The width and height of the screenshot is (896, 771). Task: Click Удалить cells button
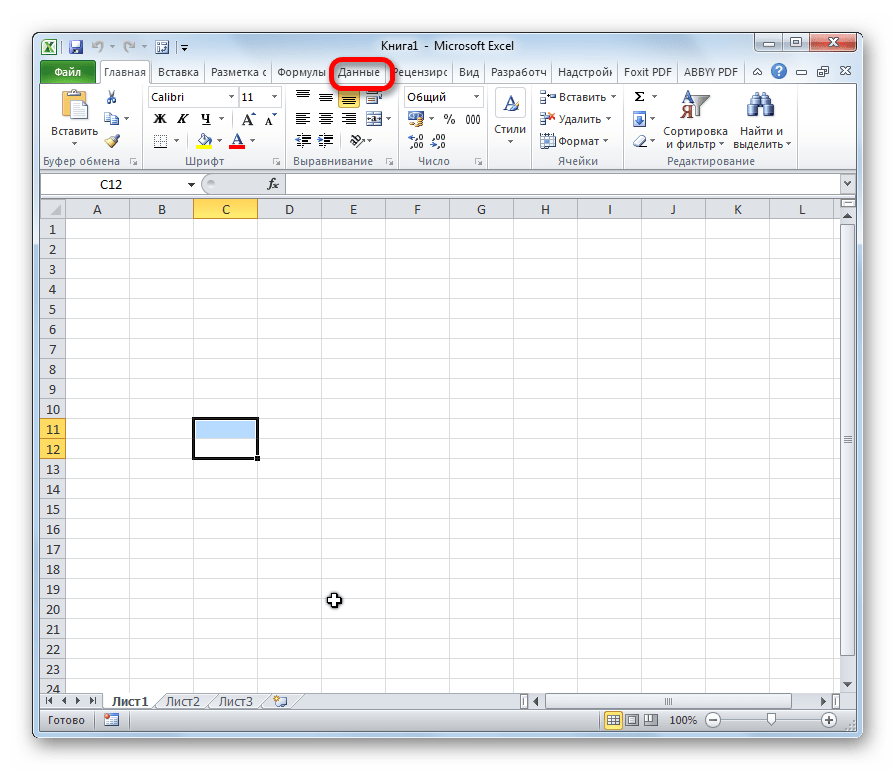[x=575, y=119]
